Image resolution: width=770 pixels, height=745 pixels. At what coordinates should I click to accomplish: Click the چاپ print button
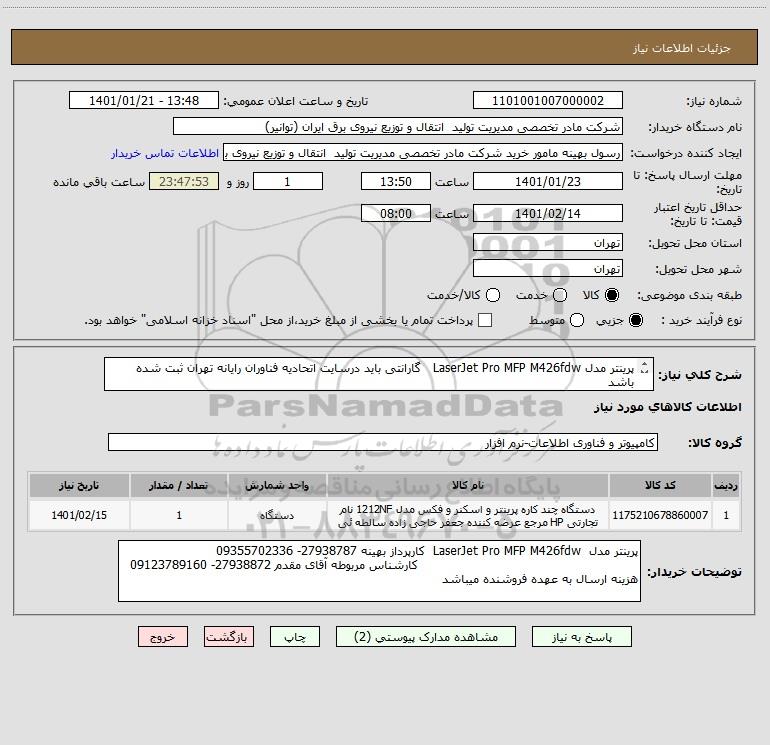(295, 637)
